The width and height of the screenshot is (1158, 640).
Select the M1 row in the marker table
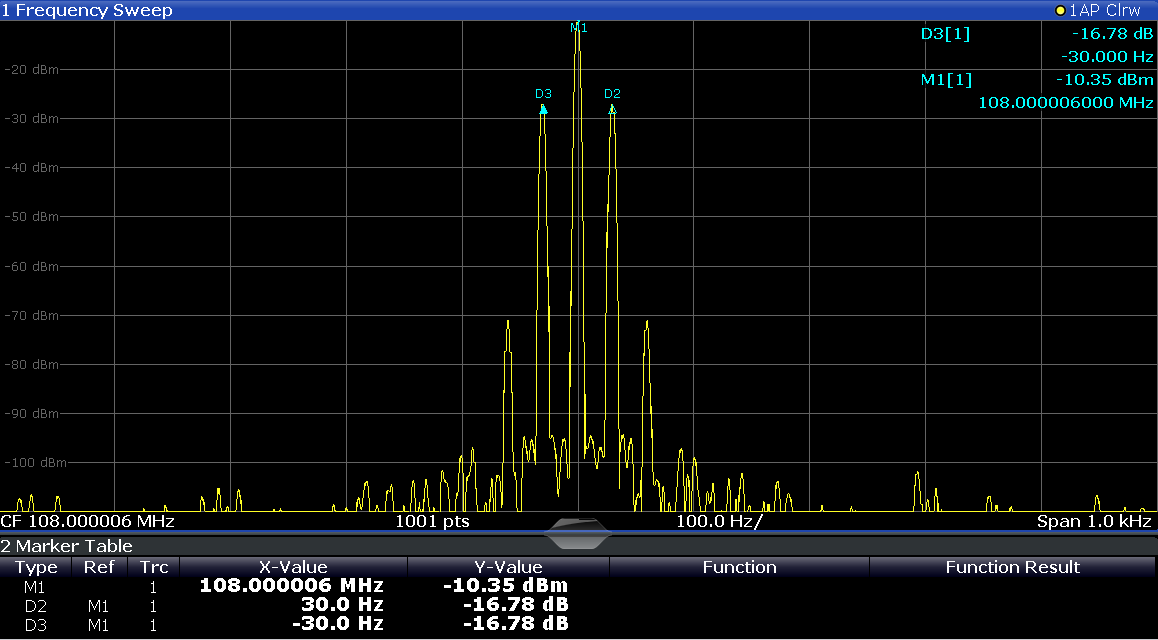tap(36, 586)
